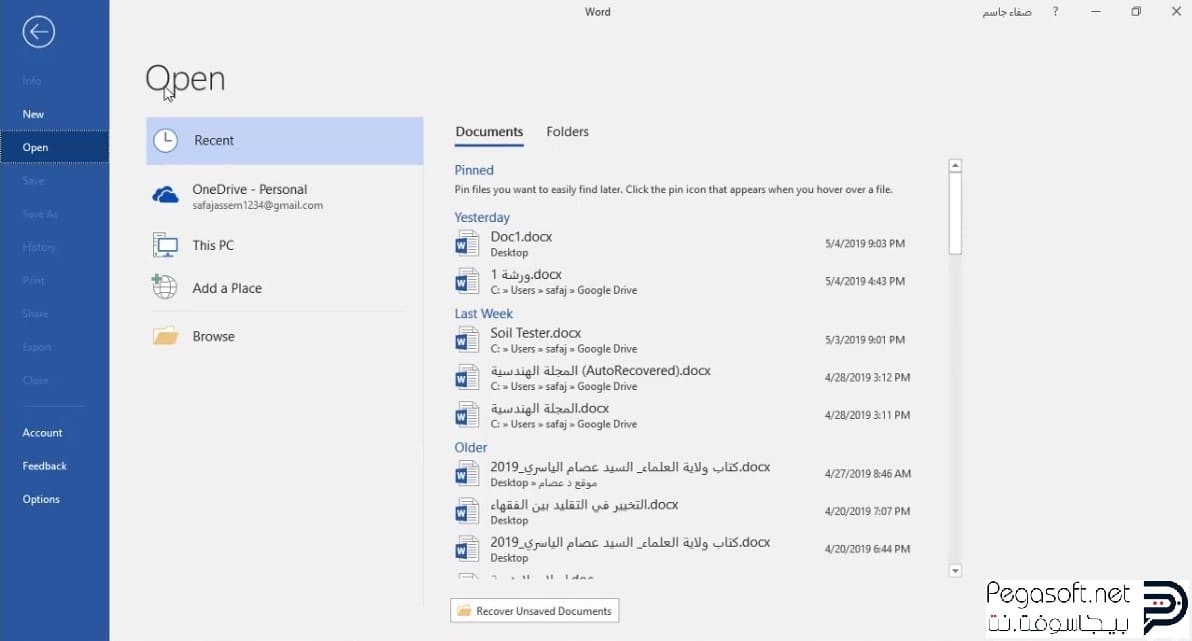Select the Recent clock icon
The height and width of the screenshot is (641, 1192).
pos(166,141)
